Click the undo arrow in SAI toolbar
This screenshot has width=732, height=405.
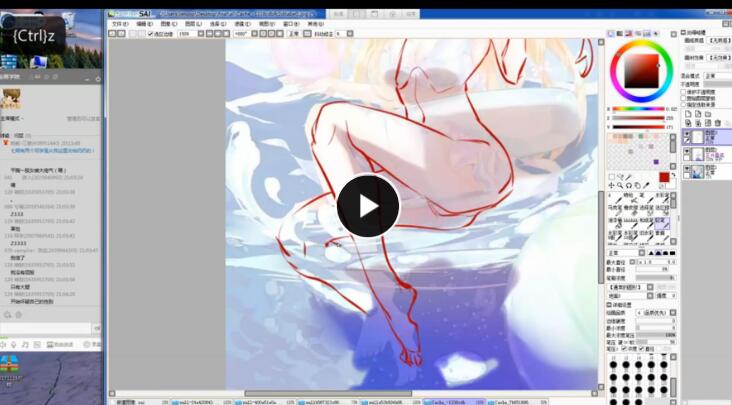pos(112,34)
